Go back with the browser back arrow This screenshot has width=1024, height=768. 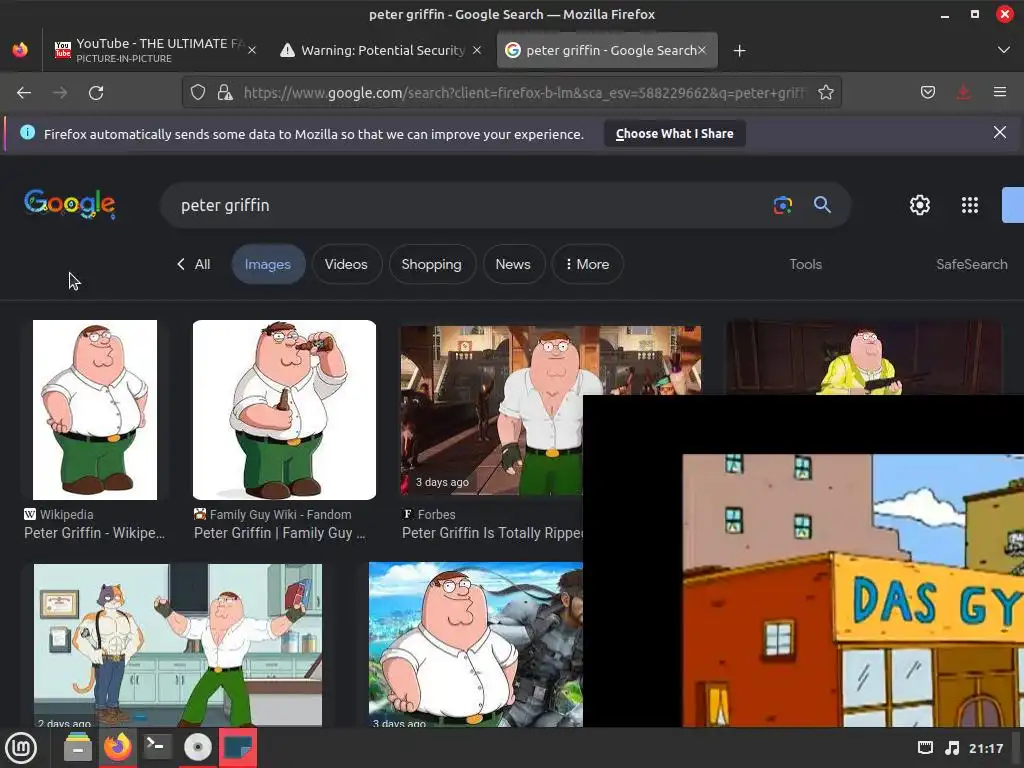coord(24,93)
